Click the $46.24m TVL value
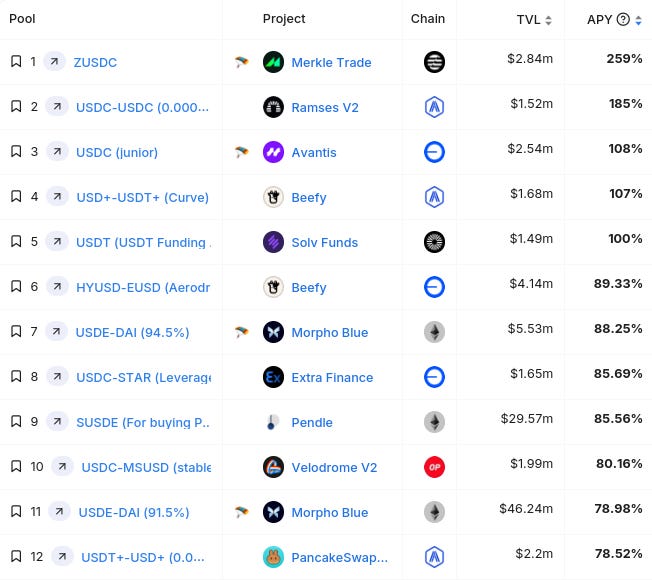The width and height of the screenshot is (652, 580). pos(526,508)
